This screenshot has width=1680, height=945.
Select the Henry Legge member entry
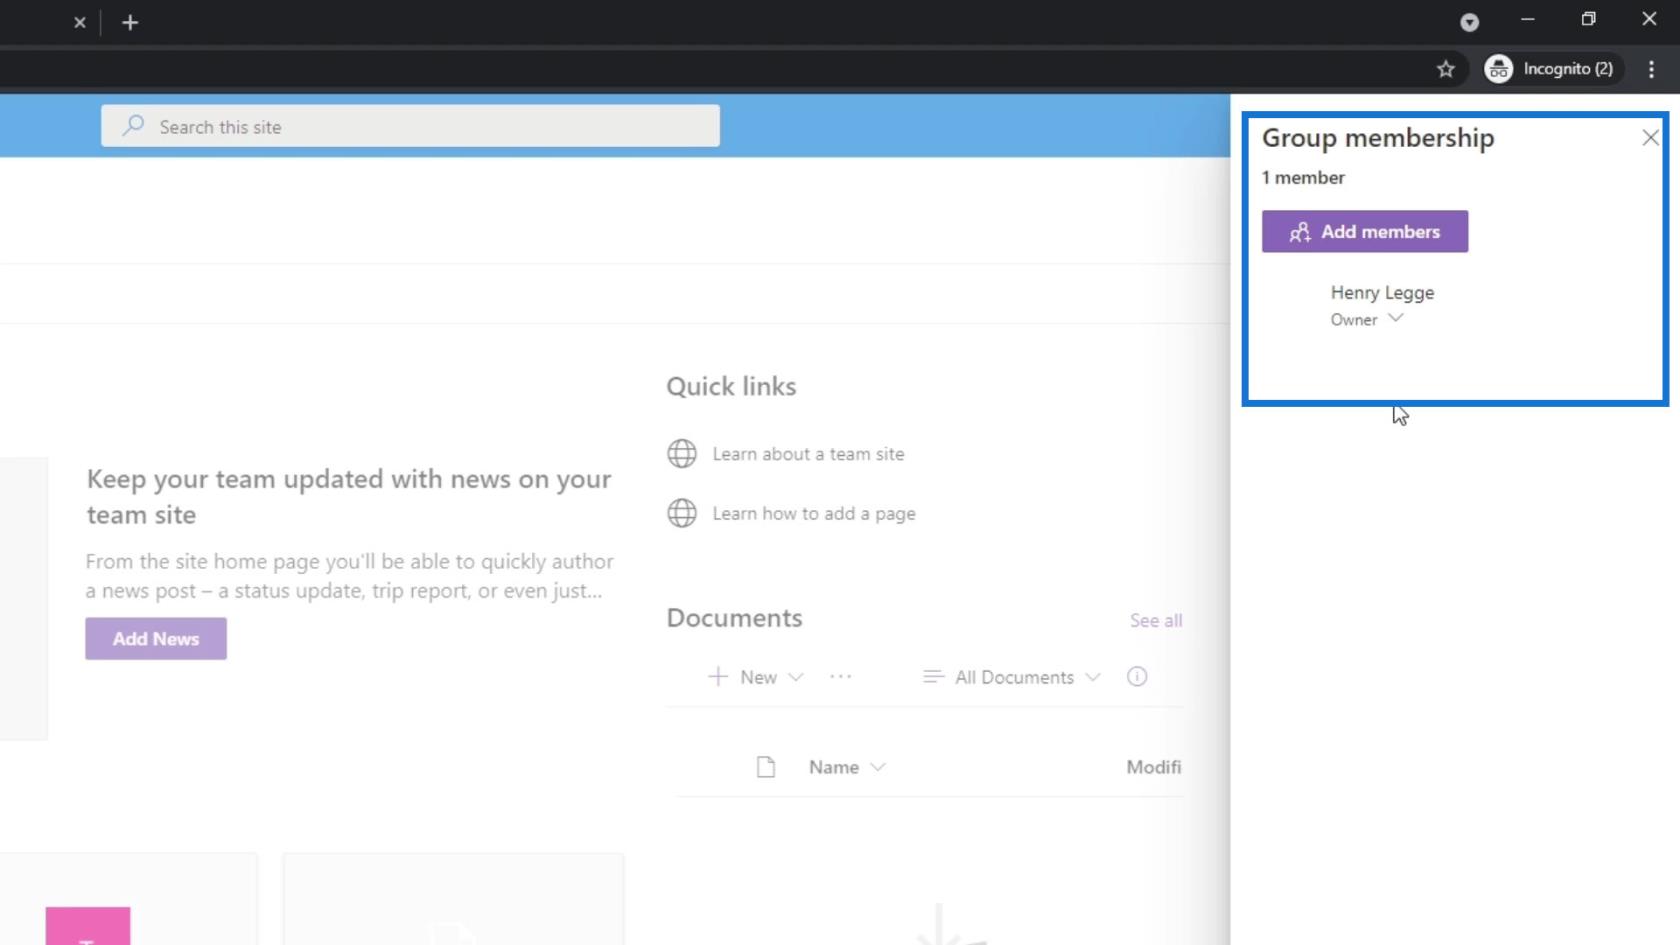[1382, 292]
